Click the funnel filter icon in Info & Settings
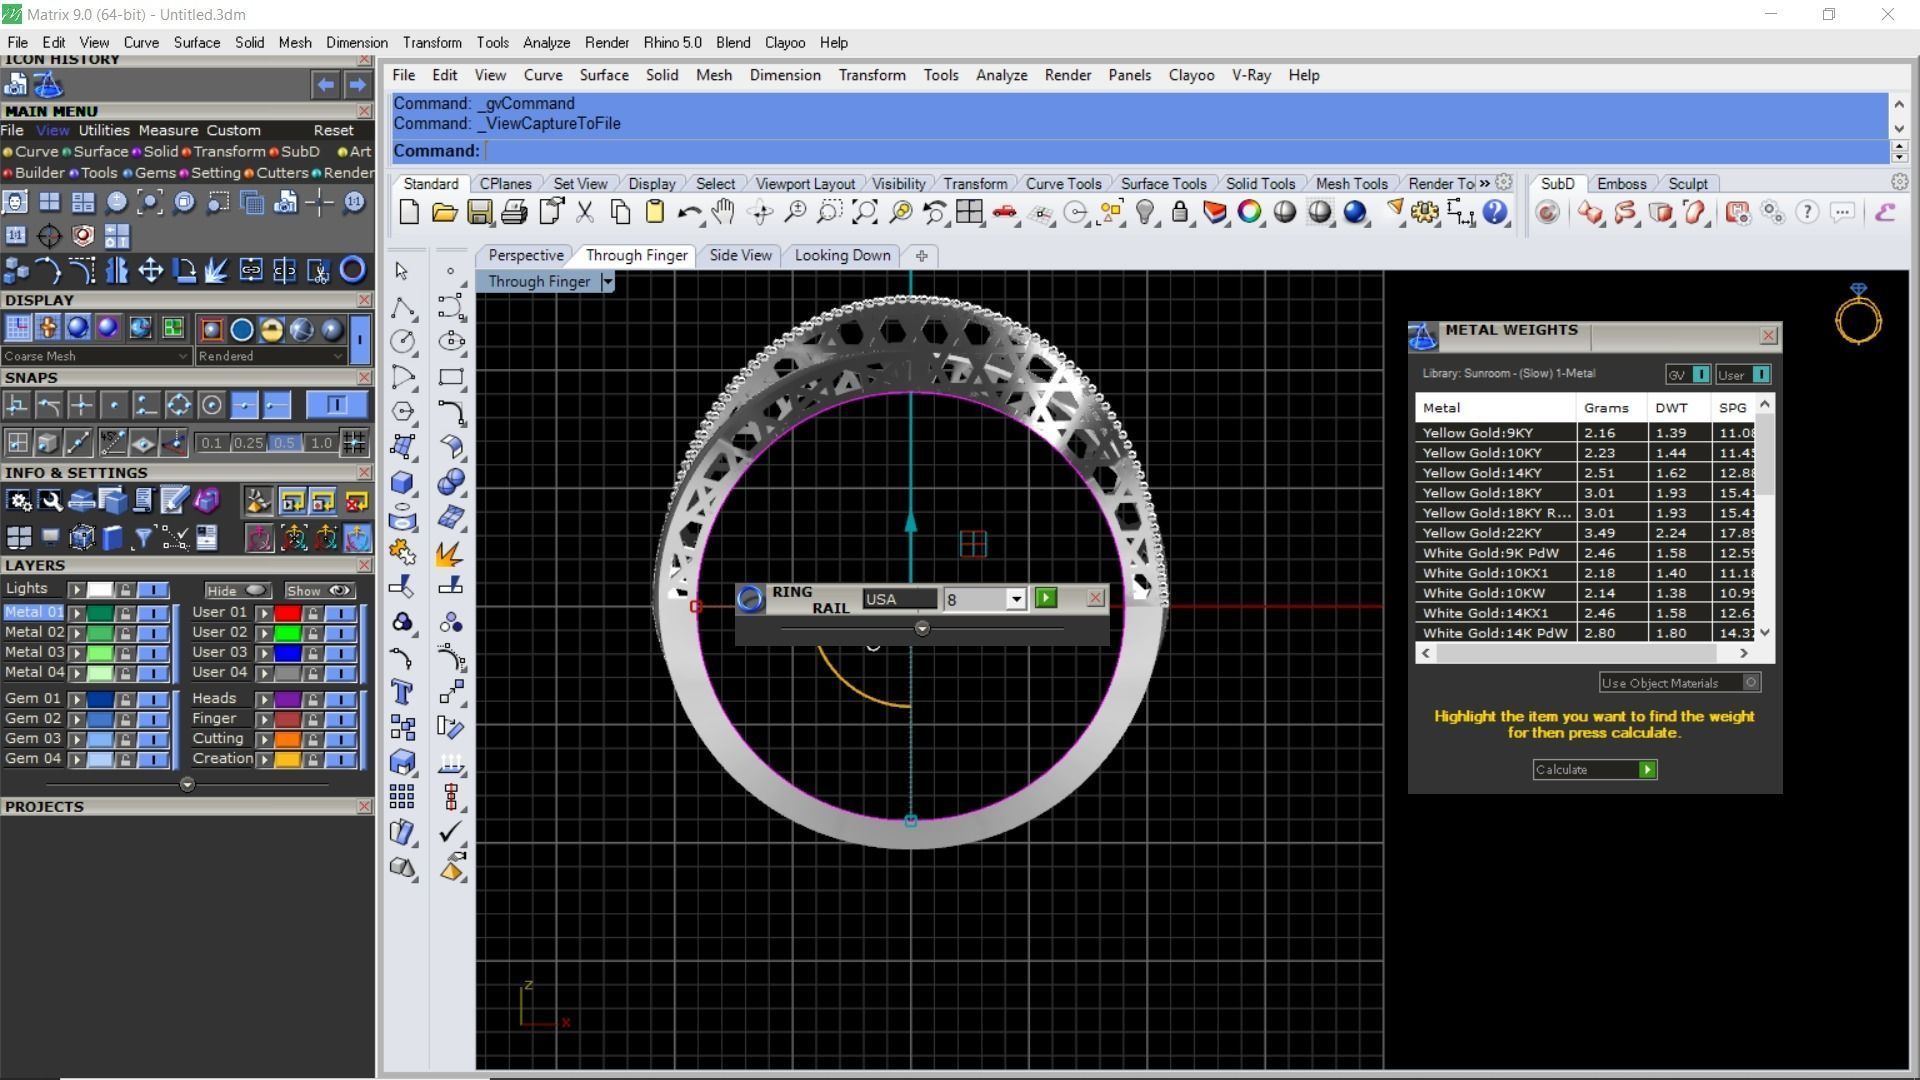Image resolution: width=1920 pixels, height=1080 pixels. (x=143, y=538)
